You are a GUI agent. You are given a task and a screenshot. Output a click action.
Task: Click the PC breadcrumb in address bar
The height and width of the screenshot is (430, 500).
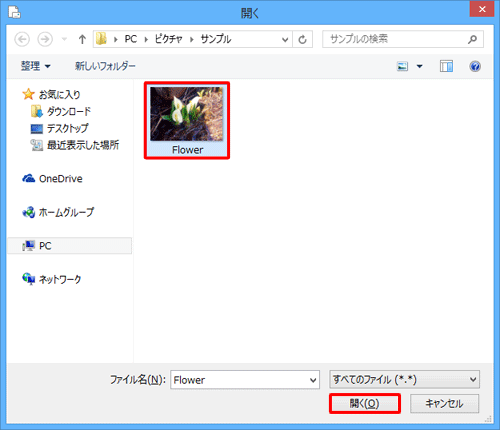(131, 39)
